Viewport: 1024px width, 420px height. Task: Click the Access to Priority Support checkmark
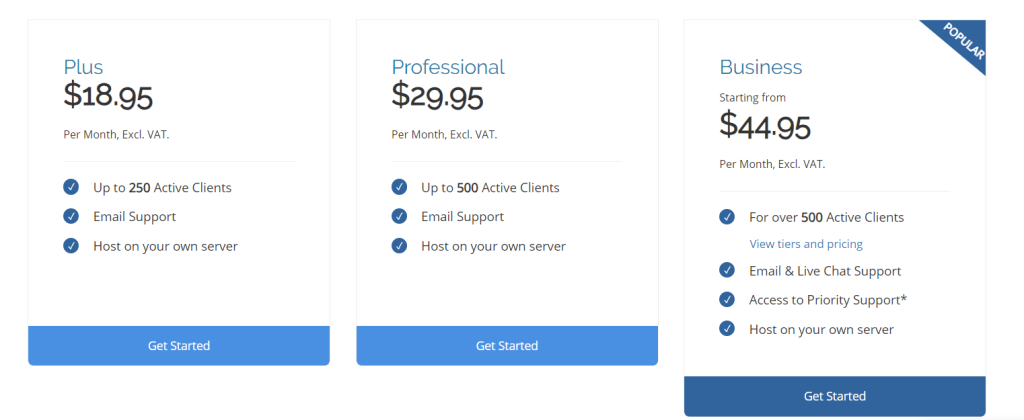coord(727,300)
